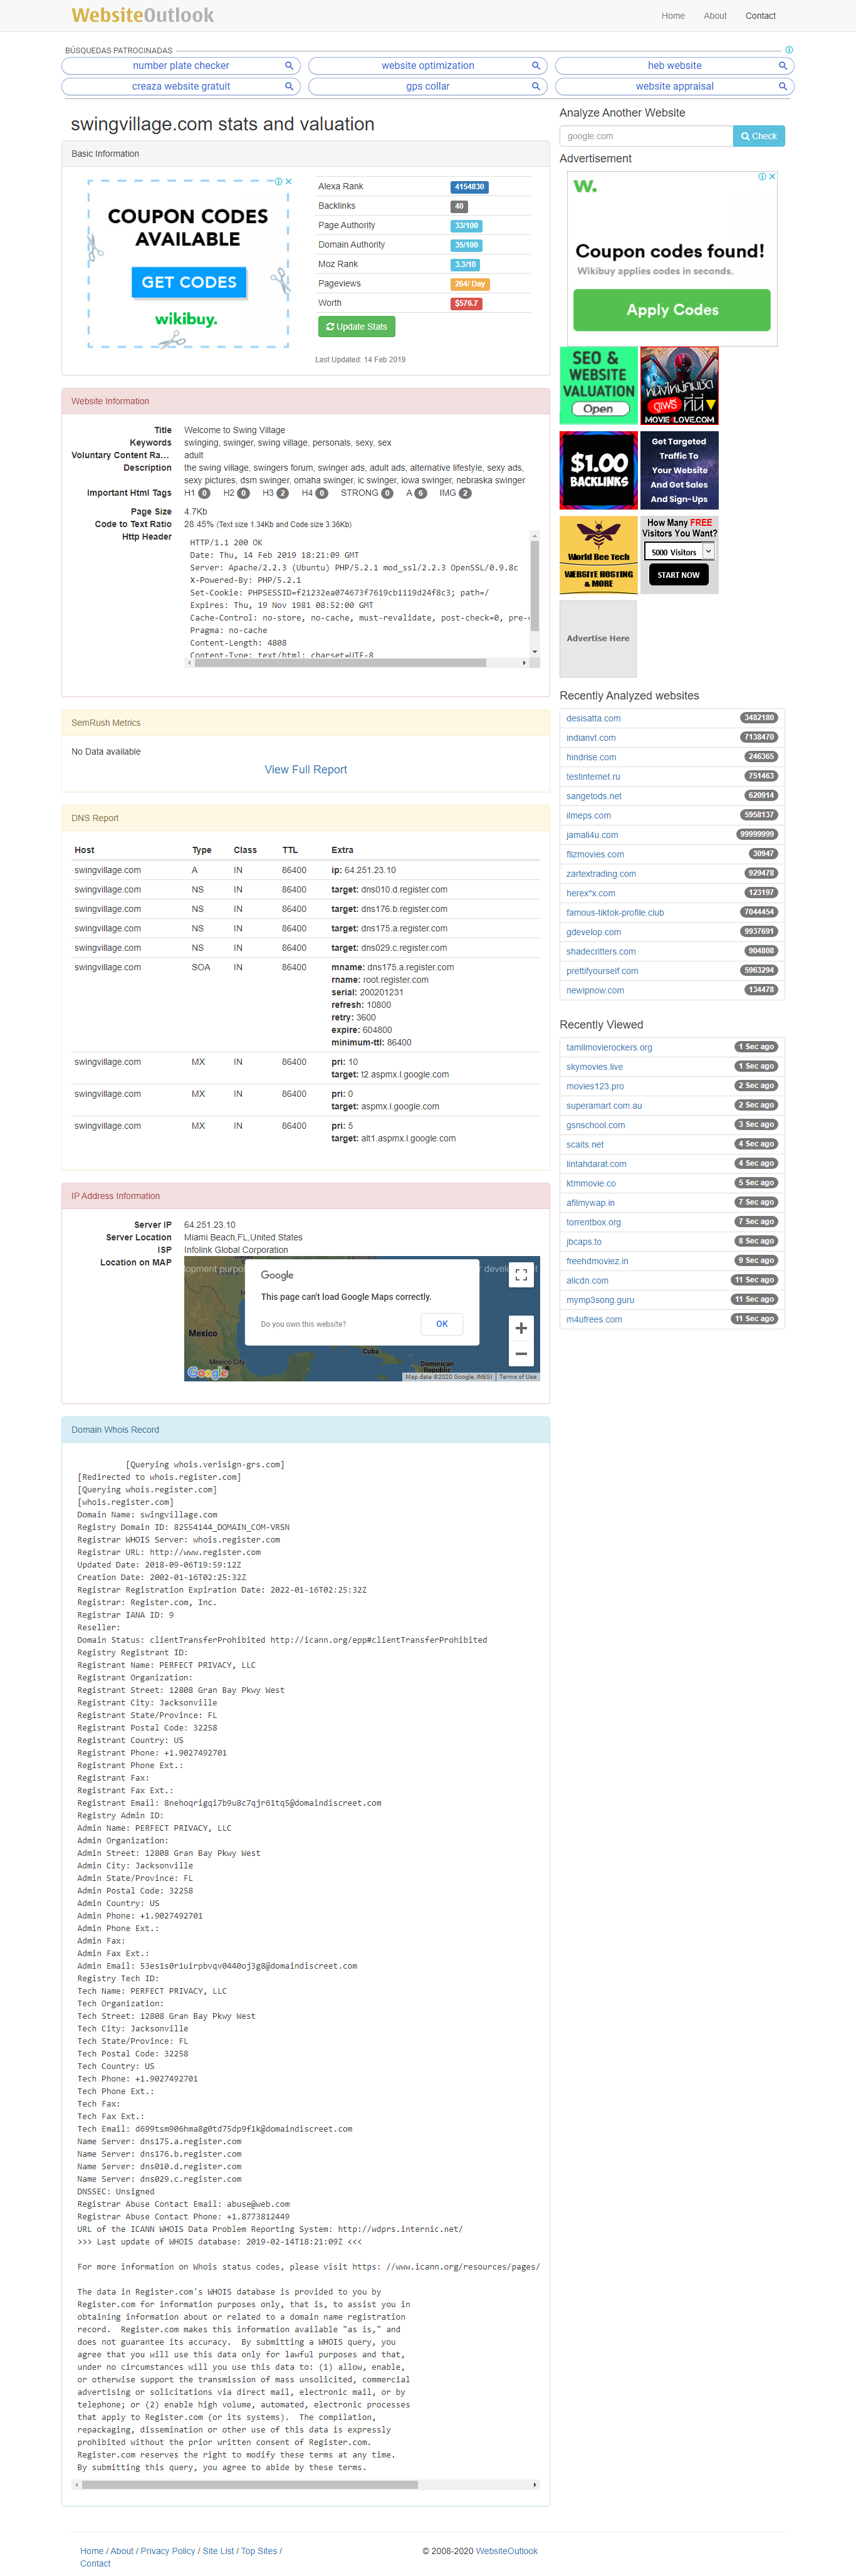Click the Pageviews 264/ Day badge
The height and width of the screenshot is (2576, 856).
470,284
